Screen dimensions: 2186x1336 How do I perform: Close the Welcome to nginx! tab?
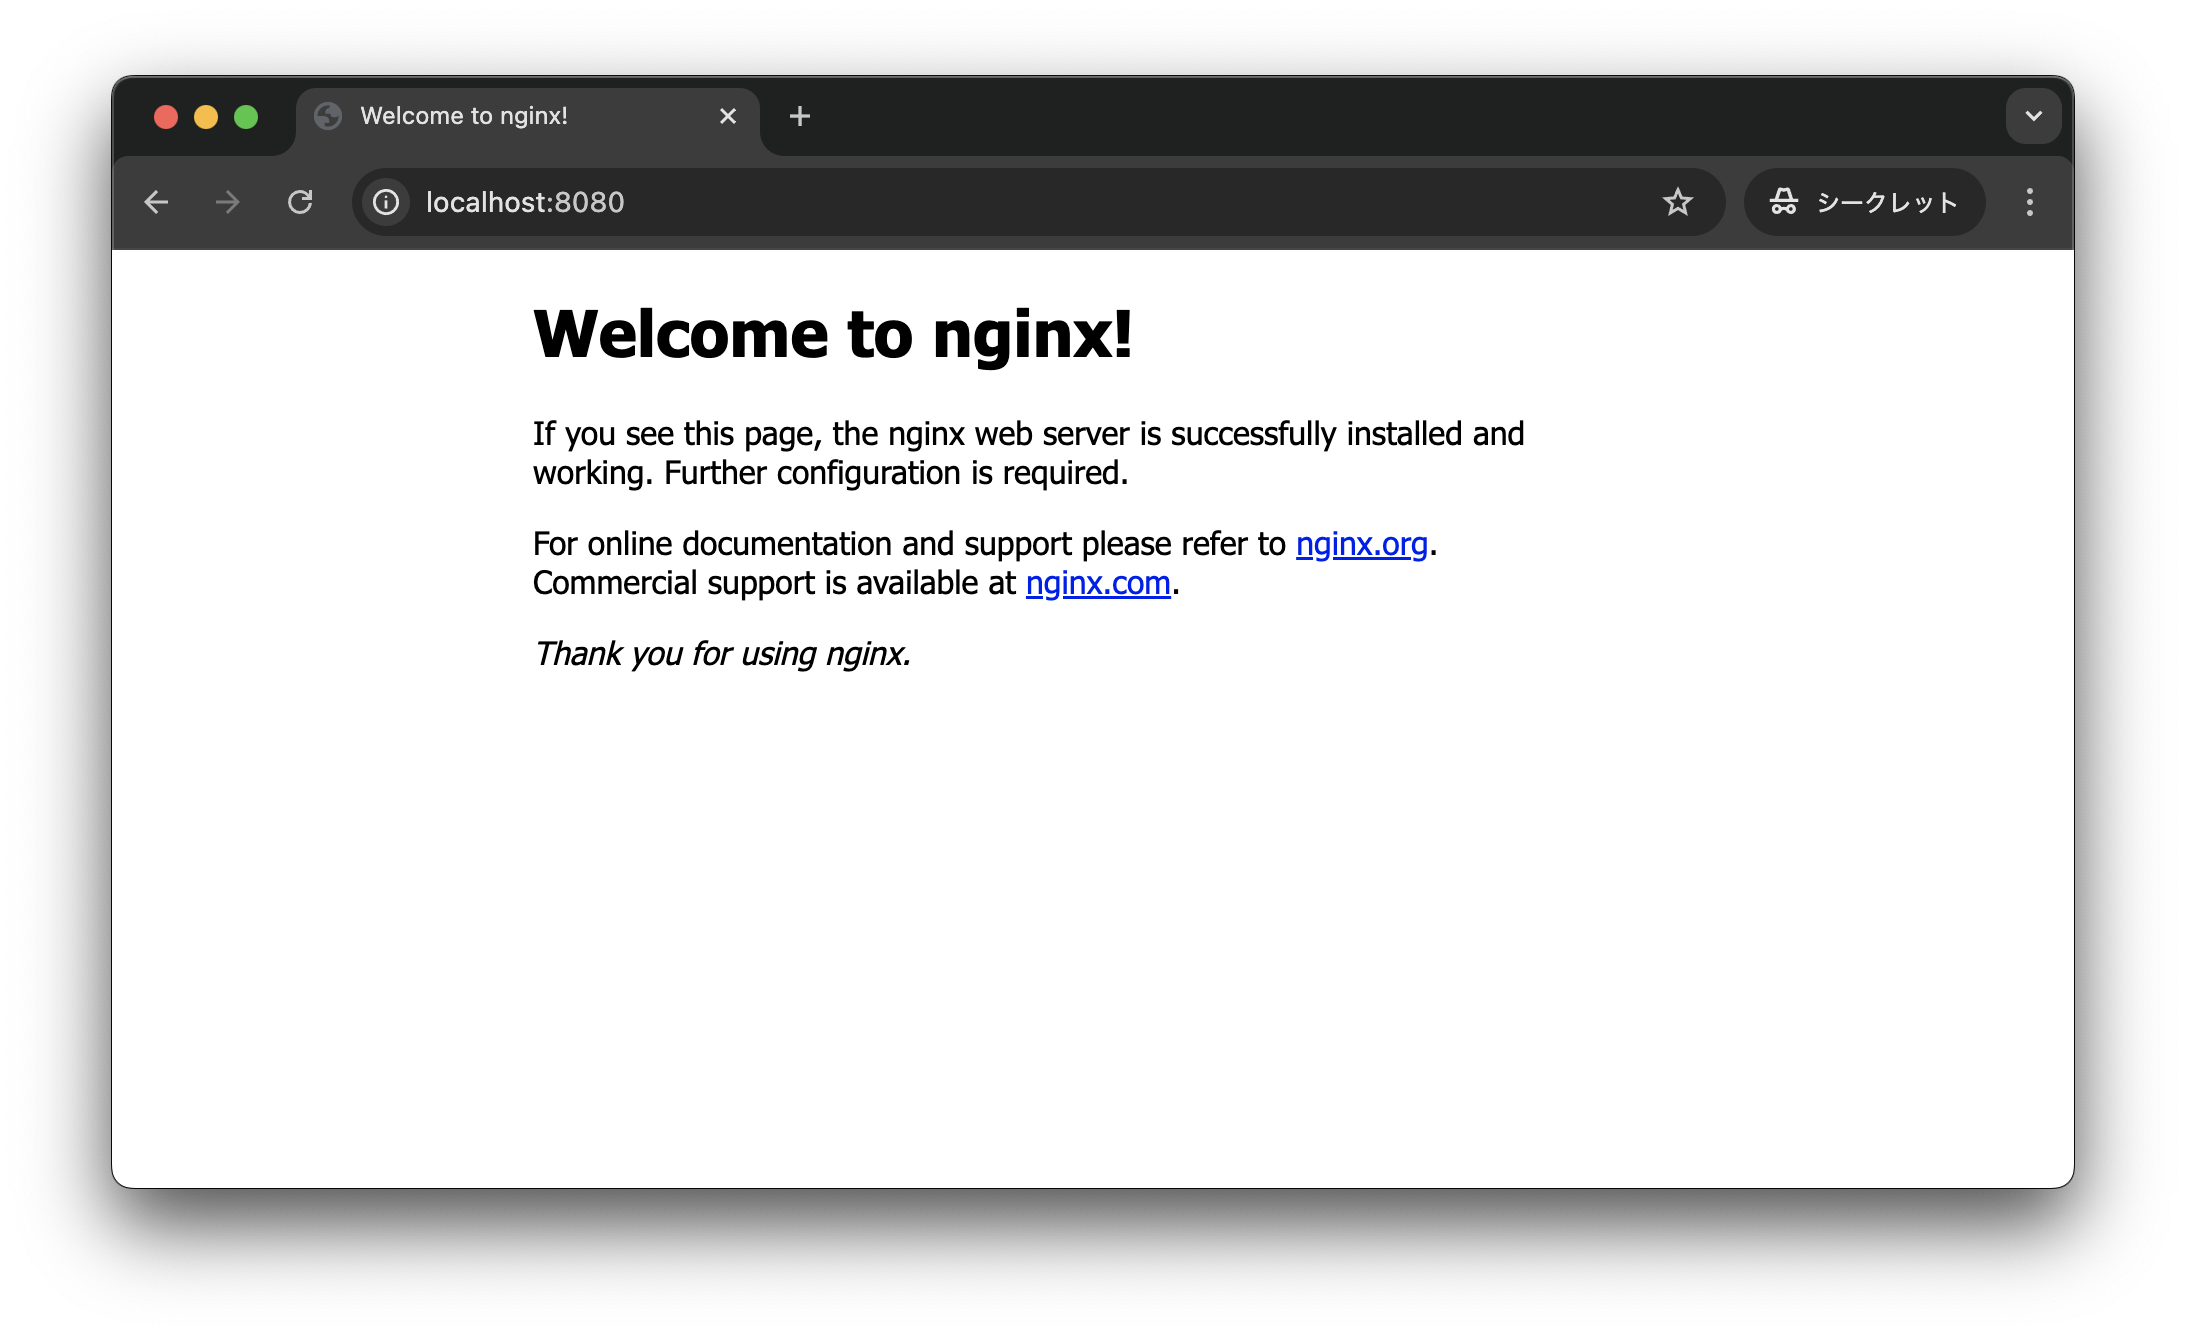[x=728, y=116]
